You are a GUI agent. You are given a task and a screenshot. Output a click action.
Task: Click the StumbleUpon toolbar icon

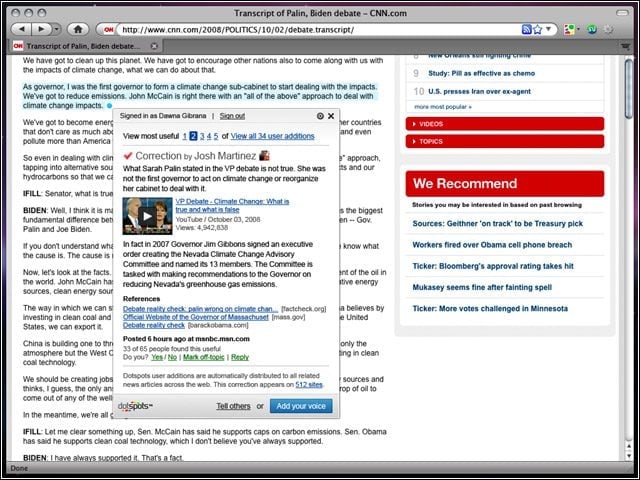(x=592, y=29)
